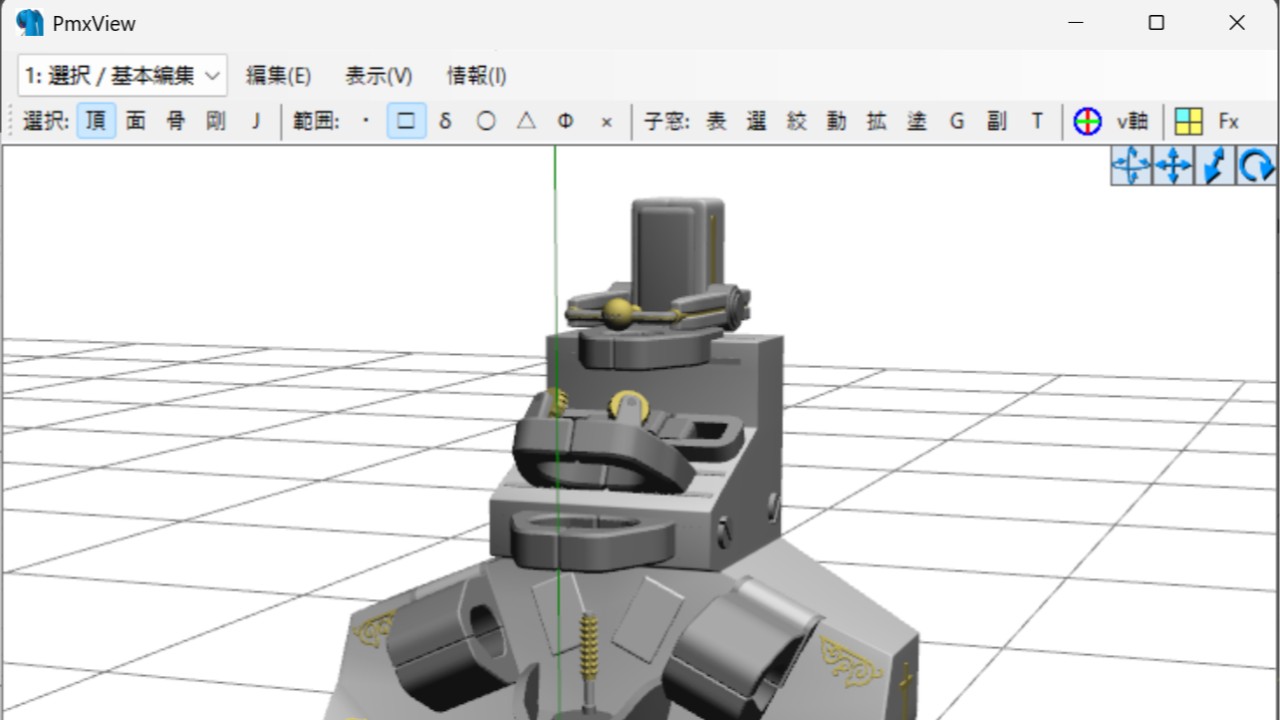1280x720 pixels.
Task: Expand the edit mode selector combo box
Action: coord(211,75)
